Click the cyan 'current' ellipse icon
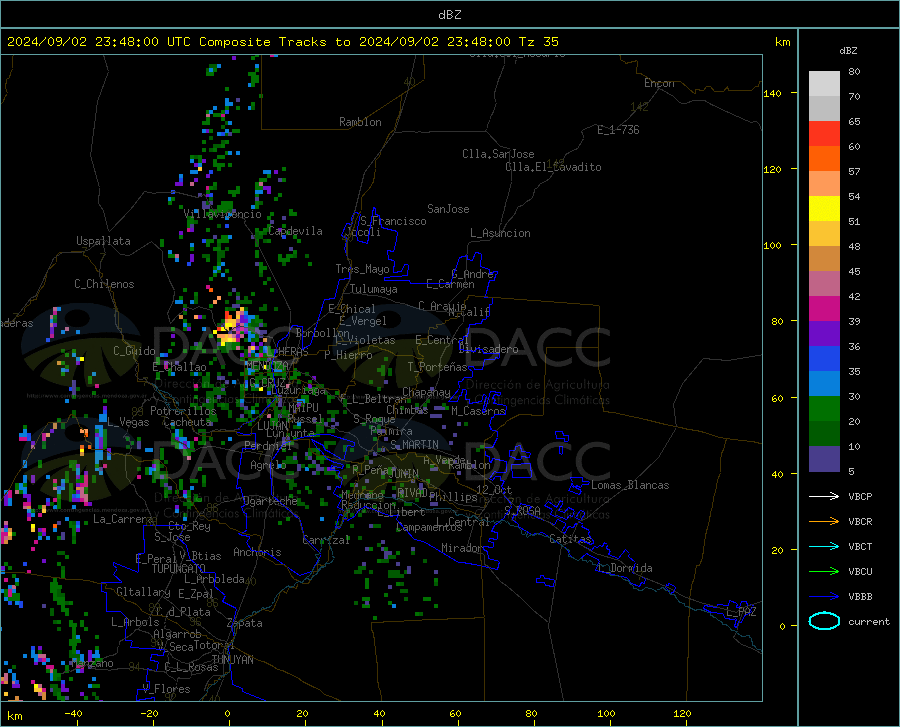The width and height of the screenshot is (900, 727). pyautogui.click(x=824, y=621)
